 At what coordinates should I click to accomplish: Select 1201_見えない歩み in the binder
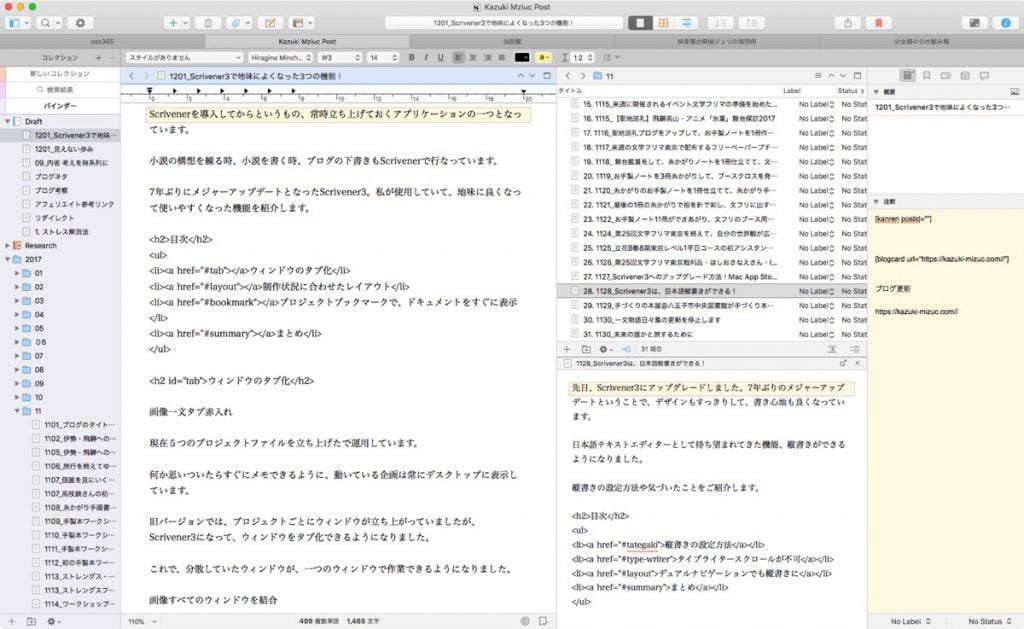click(x=64, y=149)
